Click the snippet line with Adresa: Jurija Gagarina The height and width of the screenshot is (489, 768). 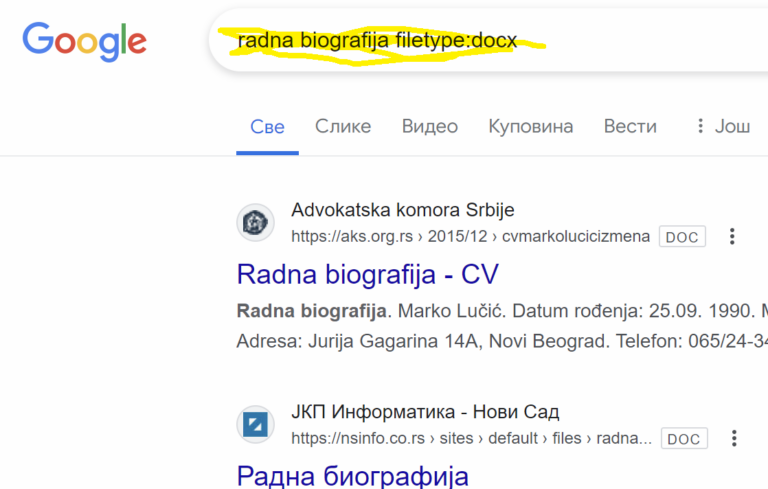[502, 341]
